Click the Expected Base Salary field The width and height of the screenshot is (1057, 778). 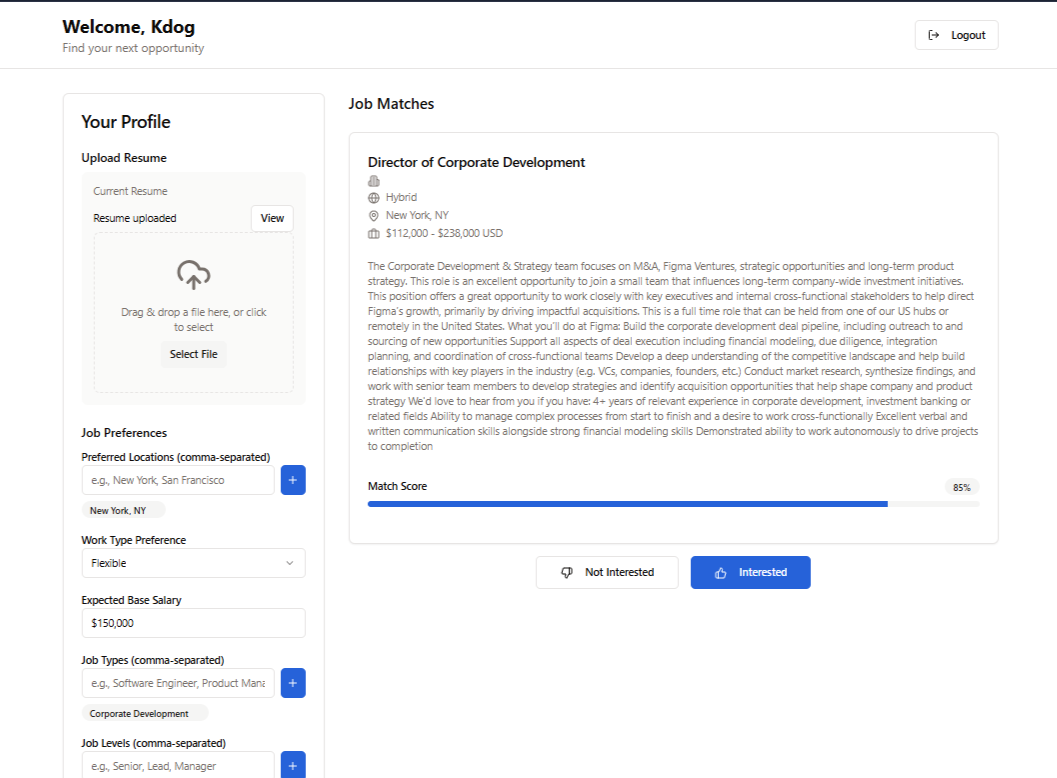(x=193, y=623)
